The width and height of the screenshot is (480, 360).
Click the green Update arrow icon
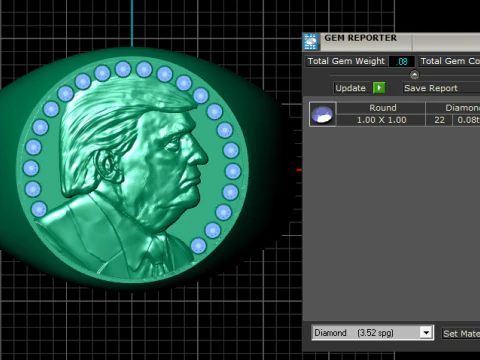379,88
